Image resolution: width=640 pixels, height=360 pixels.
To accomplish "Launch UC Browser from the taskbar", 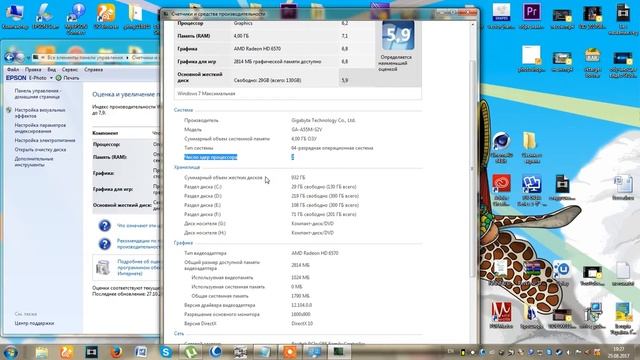I will point(67,351).
